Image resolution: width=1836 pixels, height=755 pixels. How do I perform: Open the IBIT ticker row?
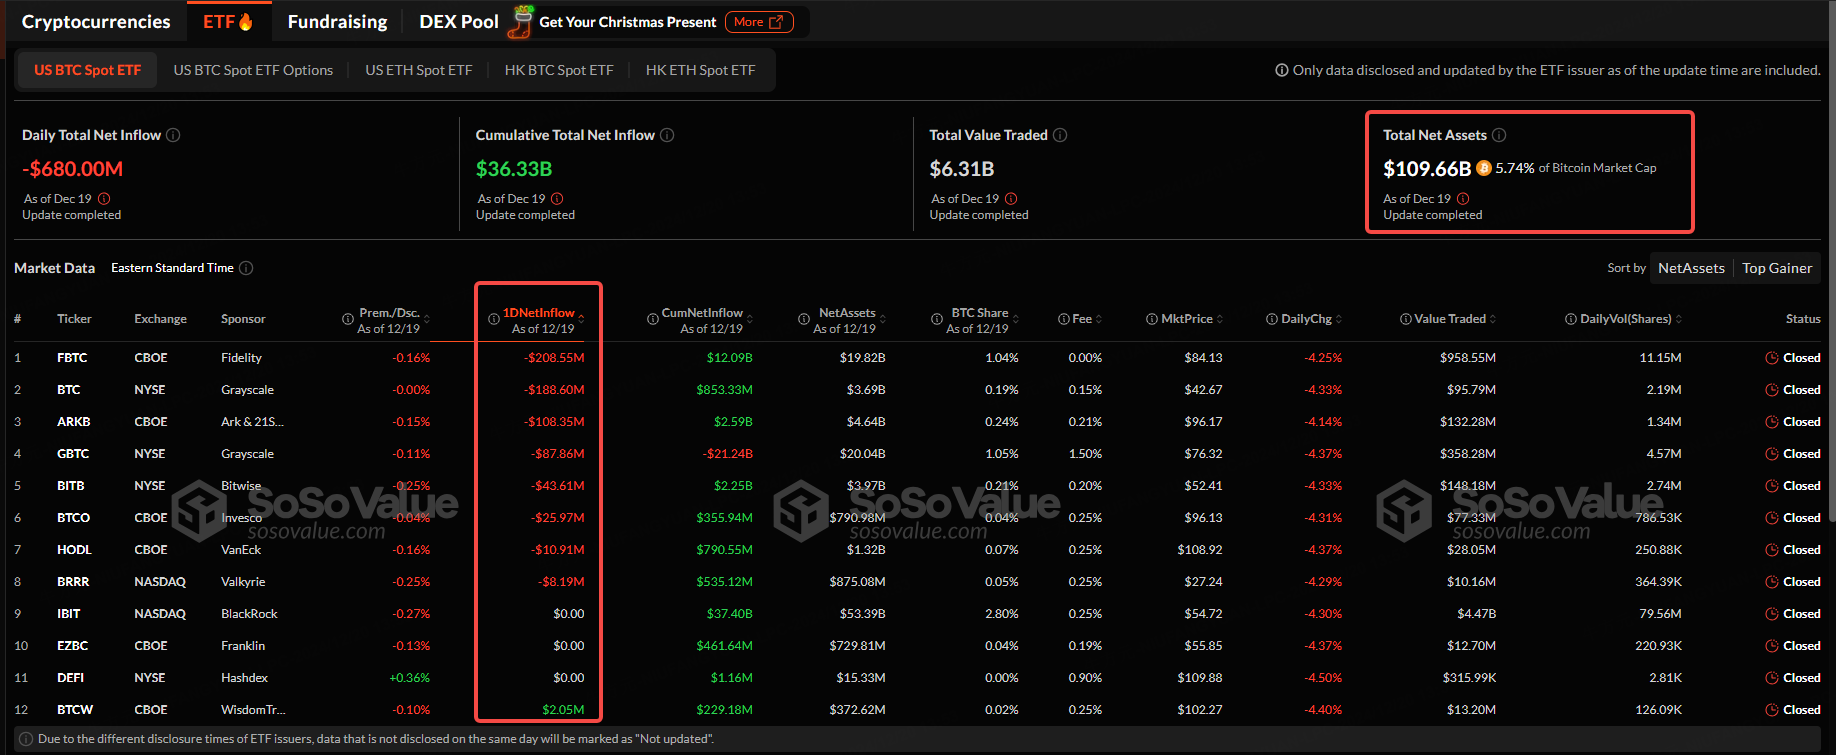69,614
